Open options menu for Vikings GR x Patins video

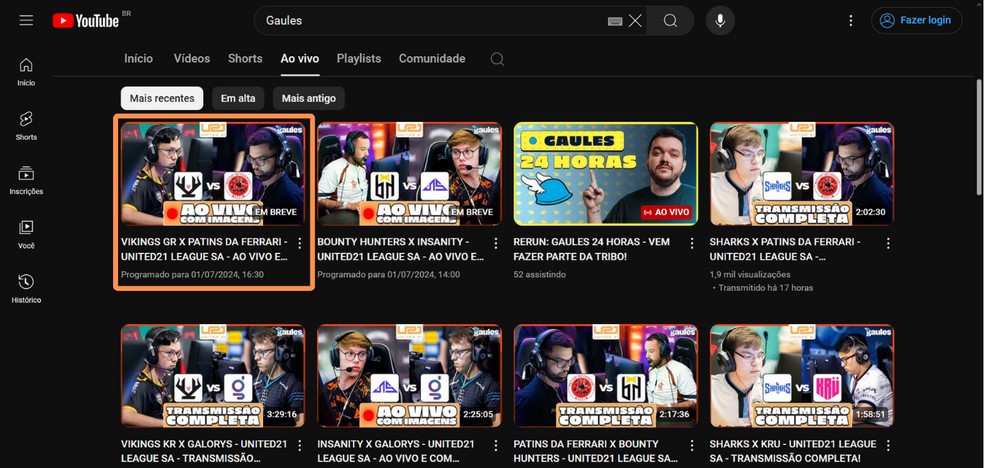point(299,243)
